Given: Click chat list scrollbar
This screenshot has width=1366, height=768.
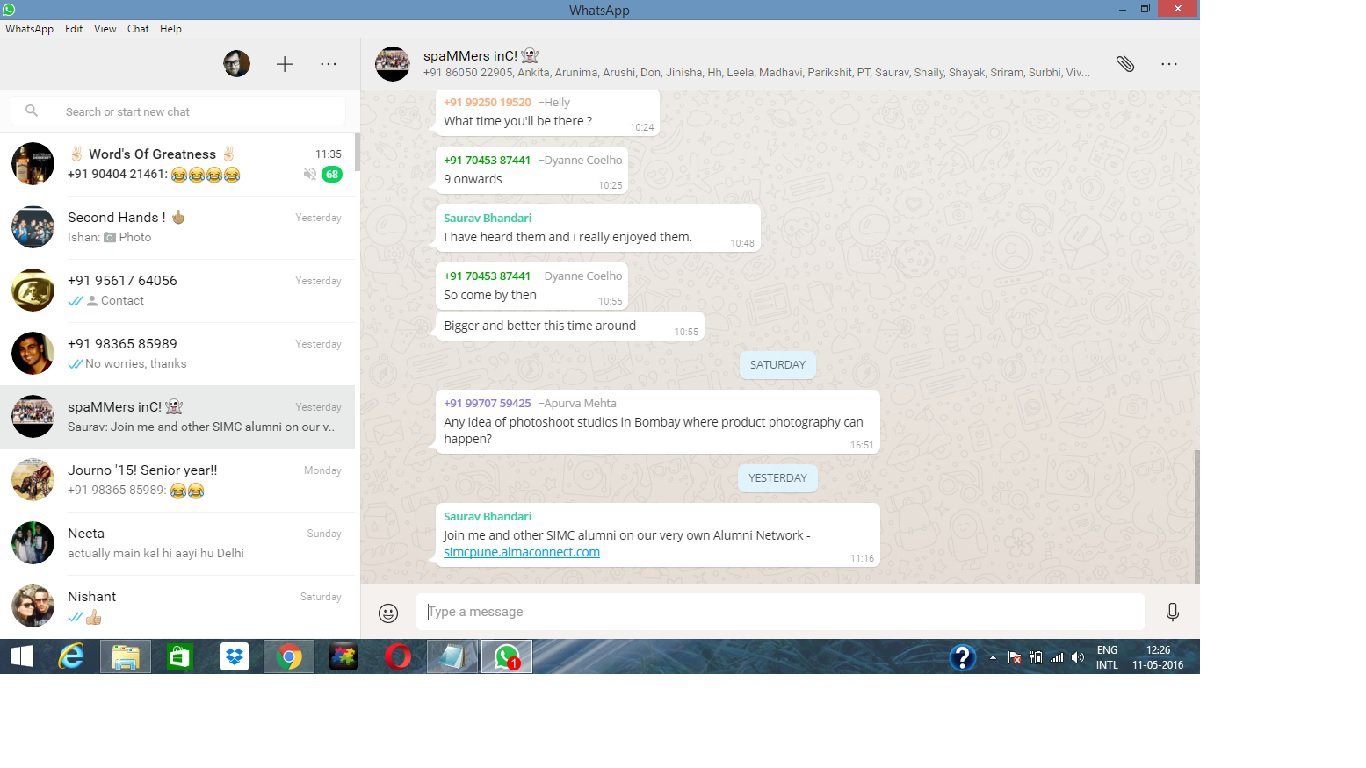Looking at the screenshot, I should 357,152.
